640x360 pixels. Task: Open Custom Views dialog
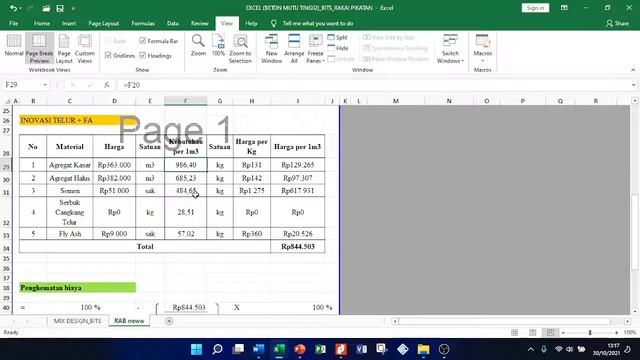(x=84, y=49)
